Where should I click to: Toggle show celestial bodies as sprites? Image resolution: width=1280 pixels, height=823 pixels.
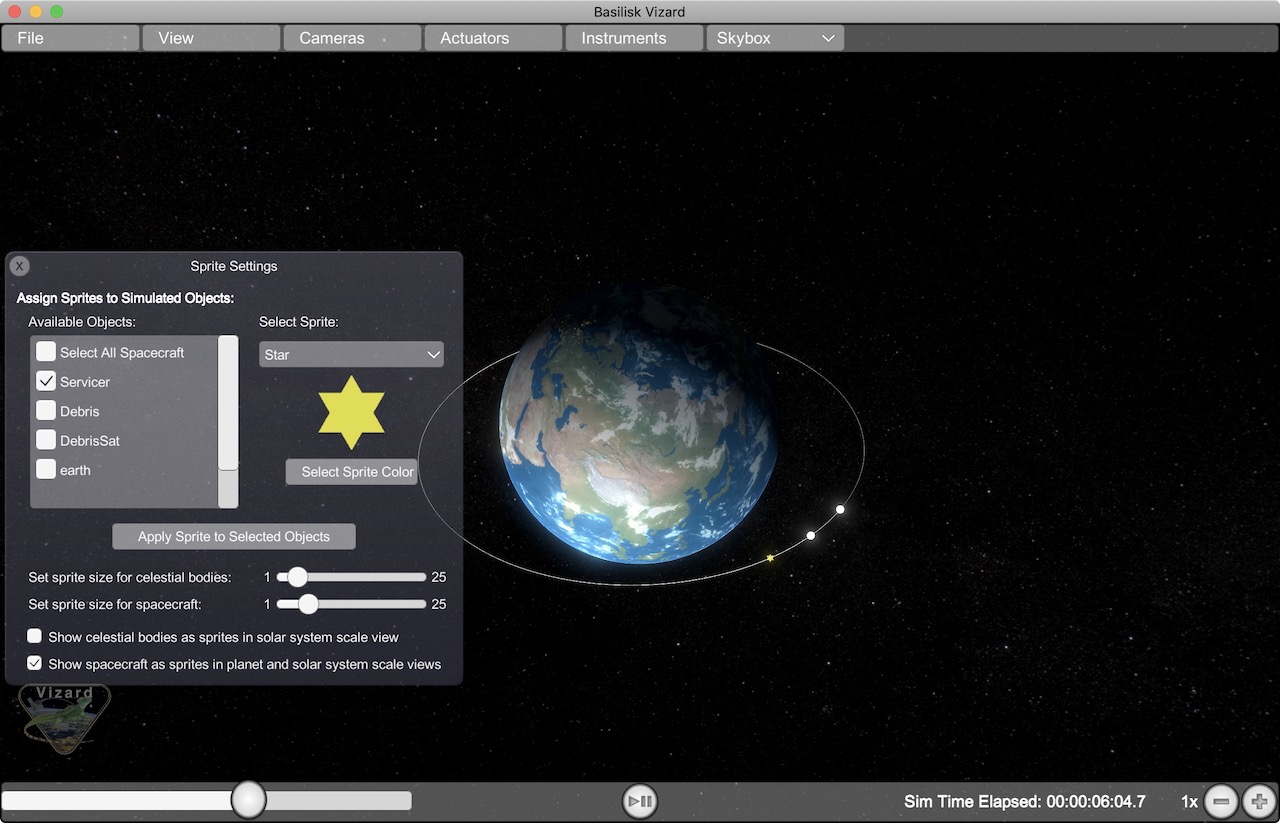coord(35,636)
